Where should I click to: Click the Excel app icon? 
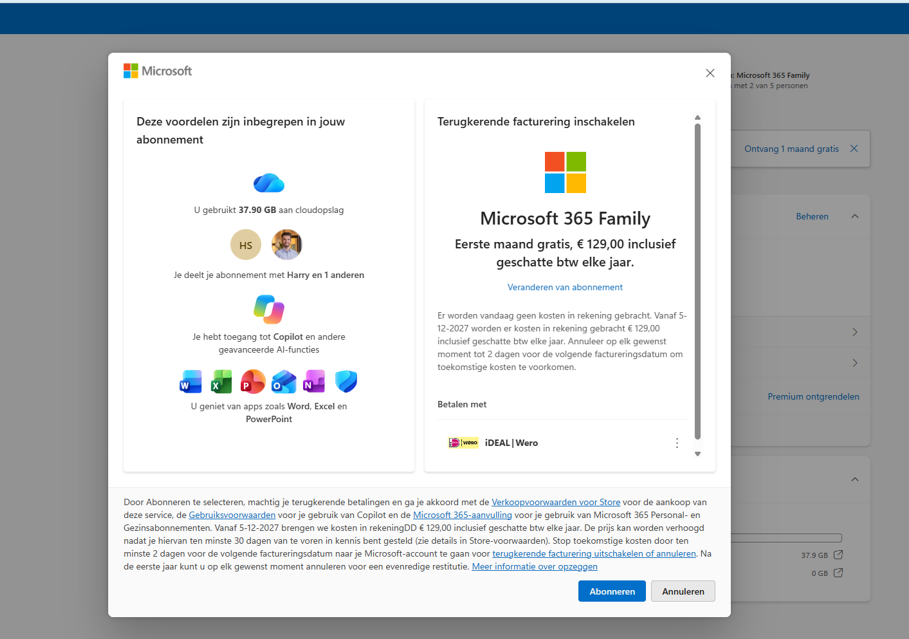(x=221, y=382)
